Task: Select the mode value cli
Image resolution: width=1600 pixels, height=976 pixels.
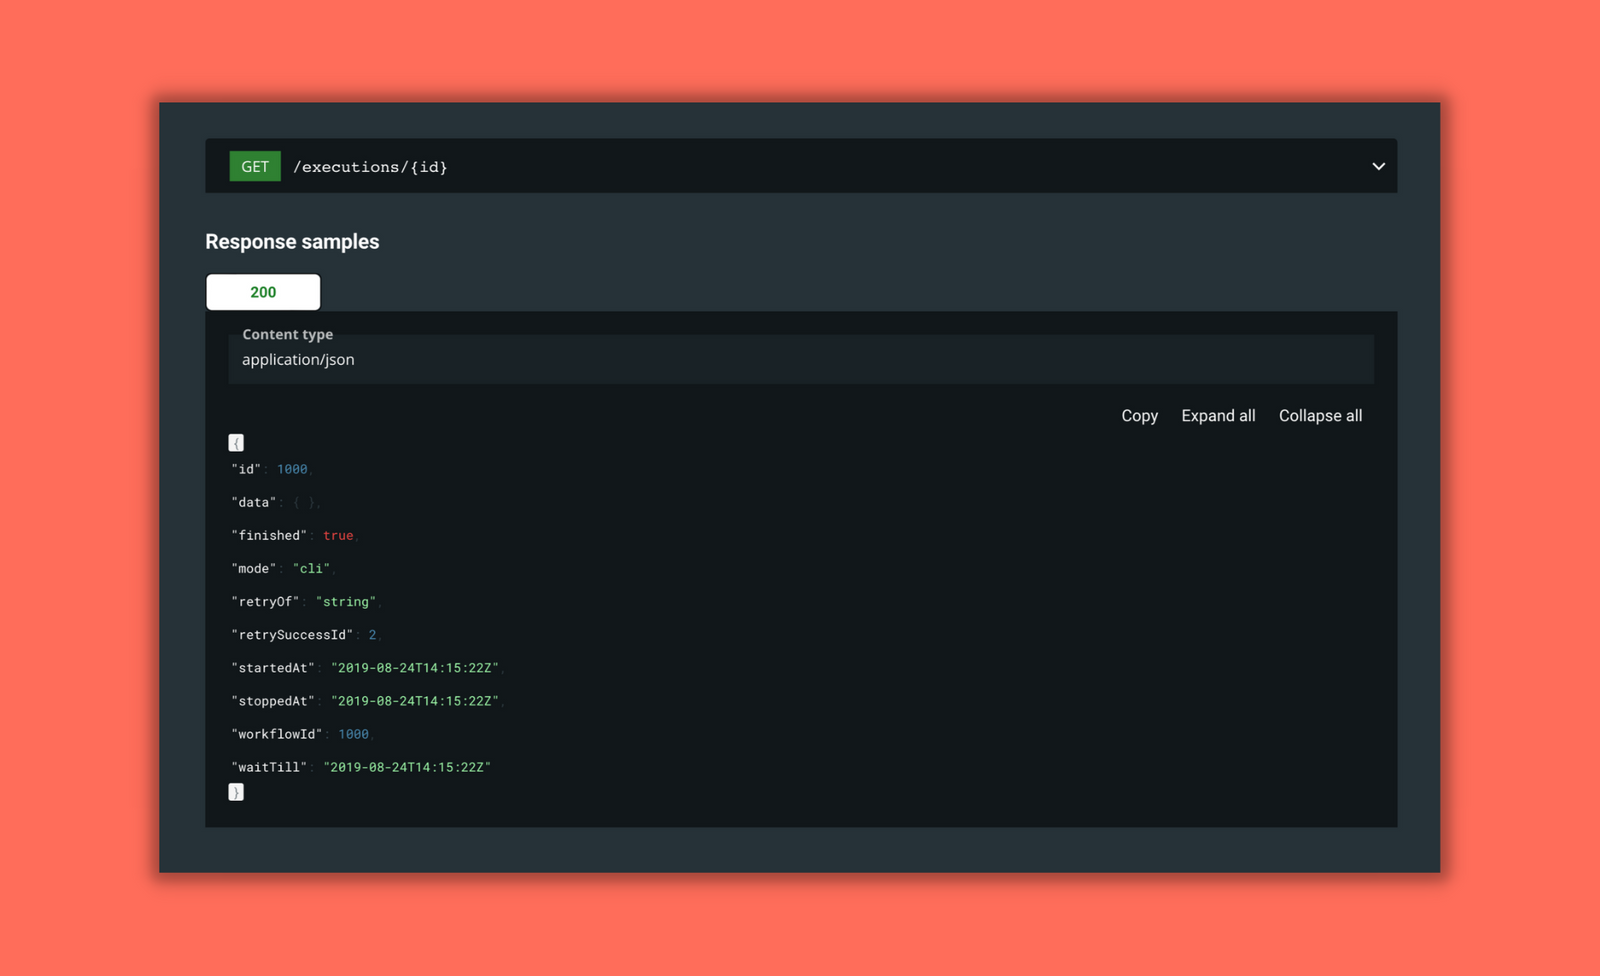Action: tap(311, 568)
